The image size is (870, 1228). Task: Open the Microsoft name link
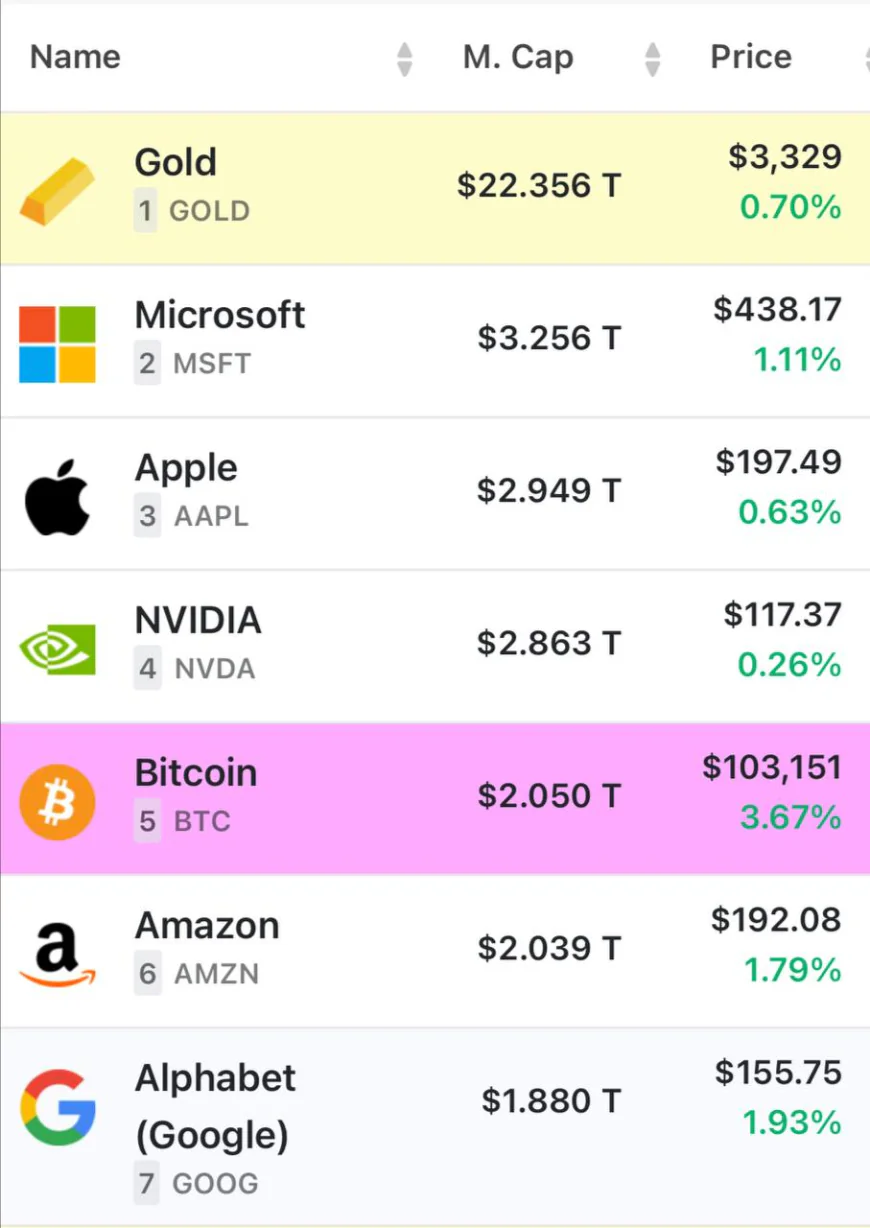pos(220,316)
